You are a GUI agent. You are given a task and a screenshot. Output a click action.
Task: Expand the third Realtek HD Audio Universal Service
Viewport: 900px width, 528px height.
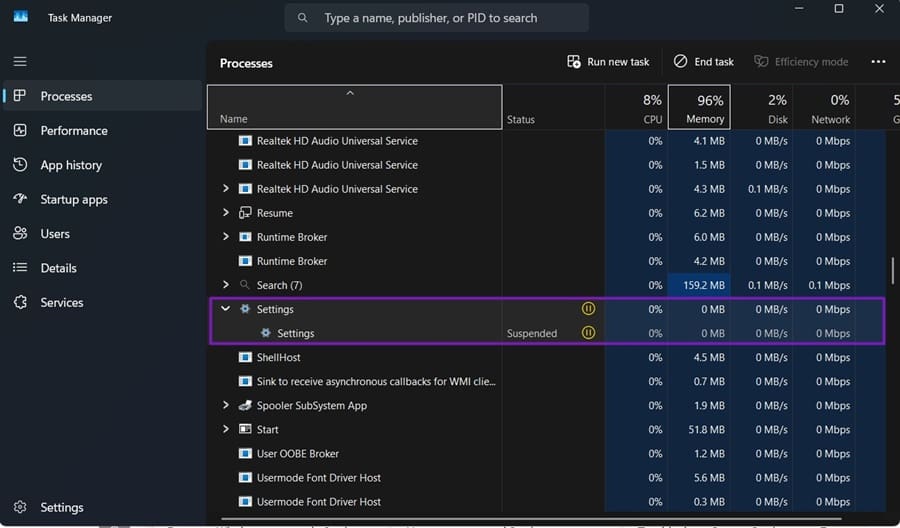[226, 188]
